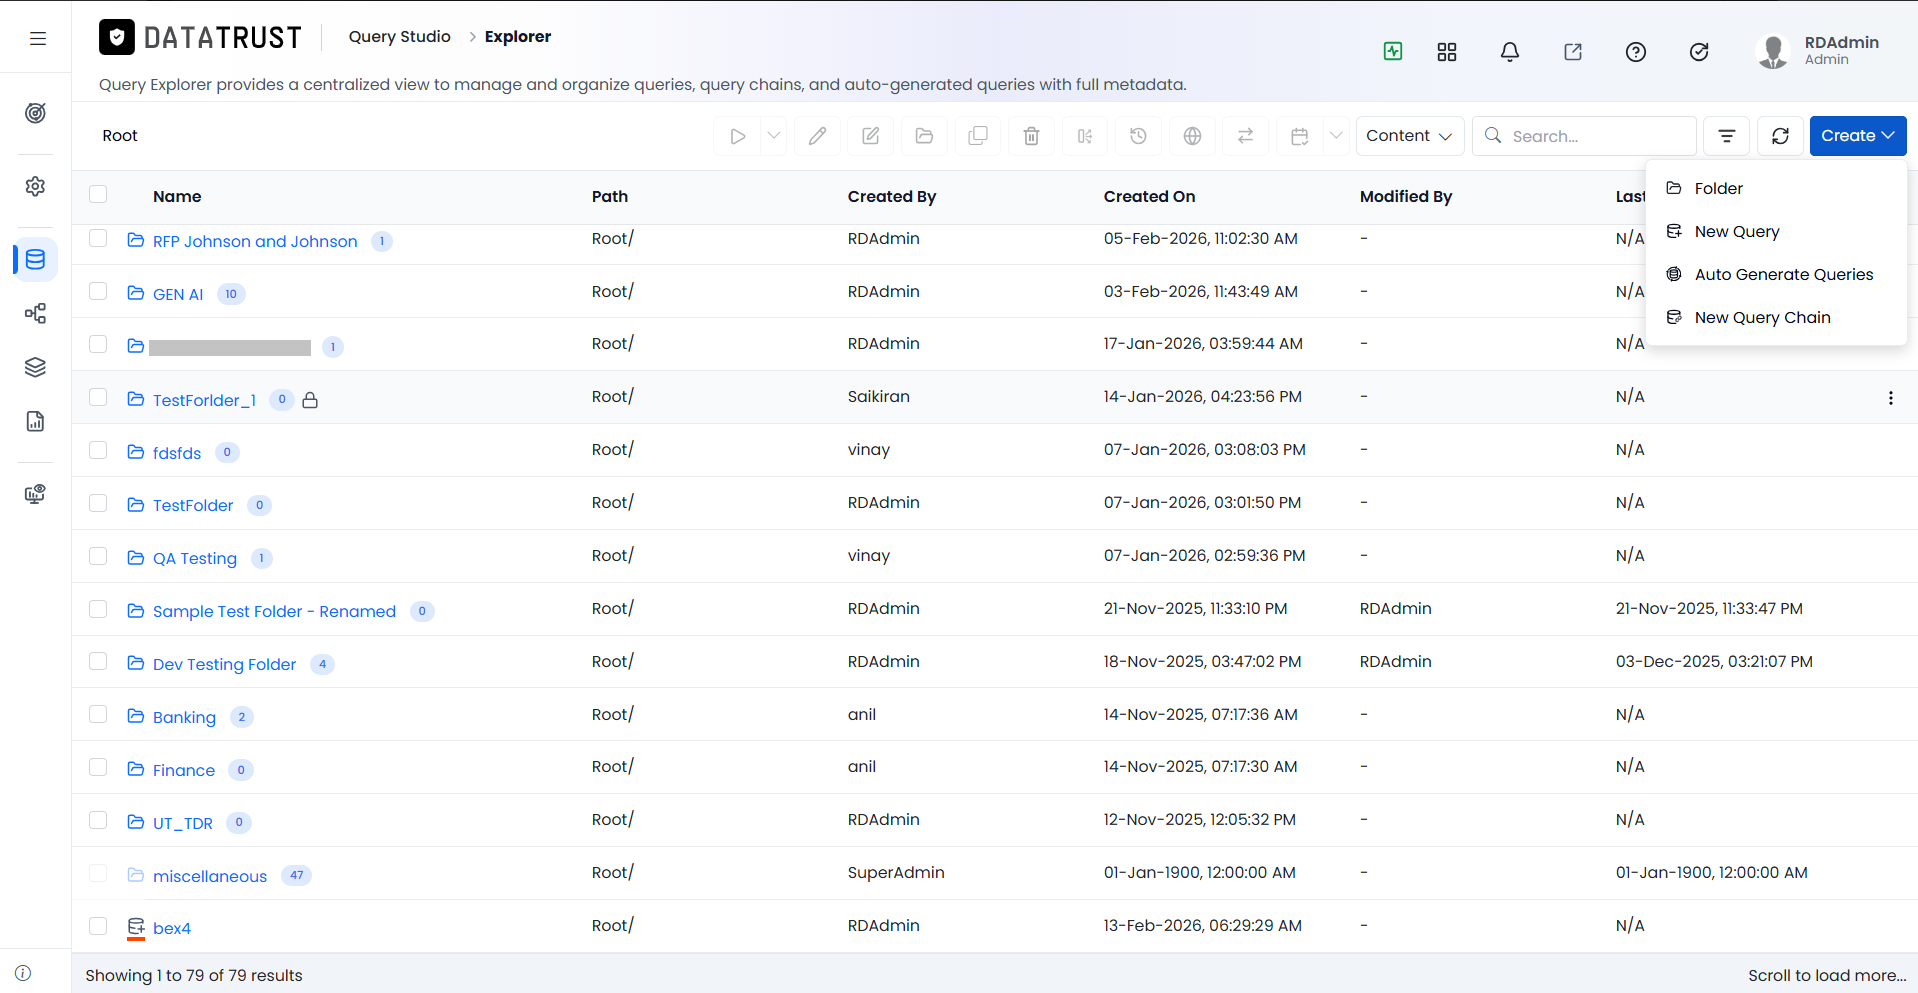Click the calendar schedule toolbar icon

(1300, 136)
